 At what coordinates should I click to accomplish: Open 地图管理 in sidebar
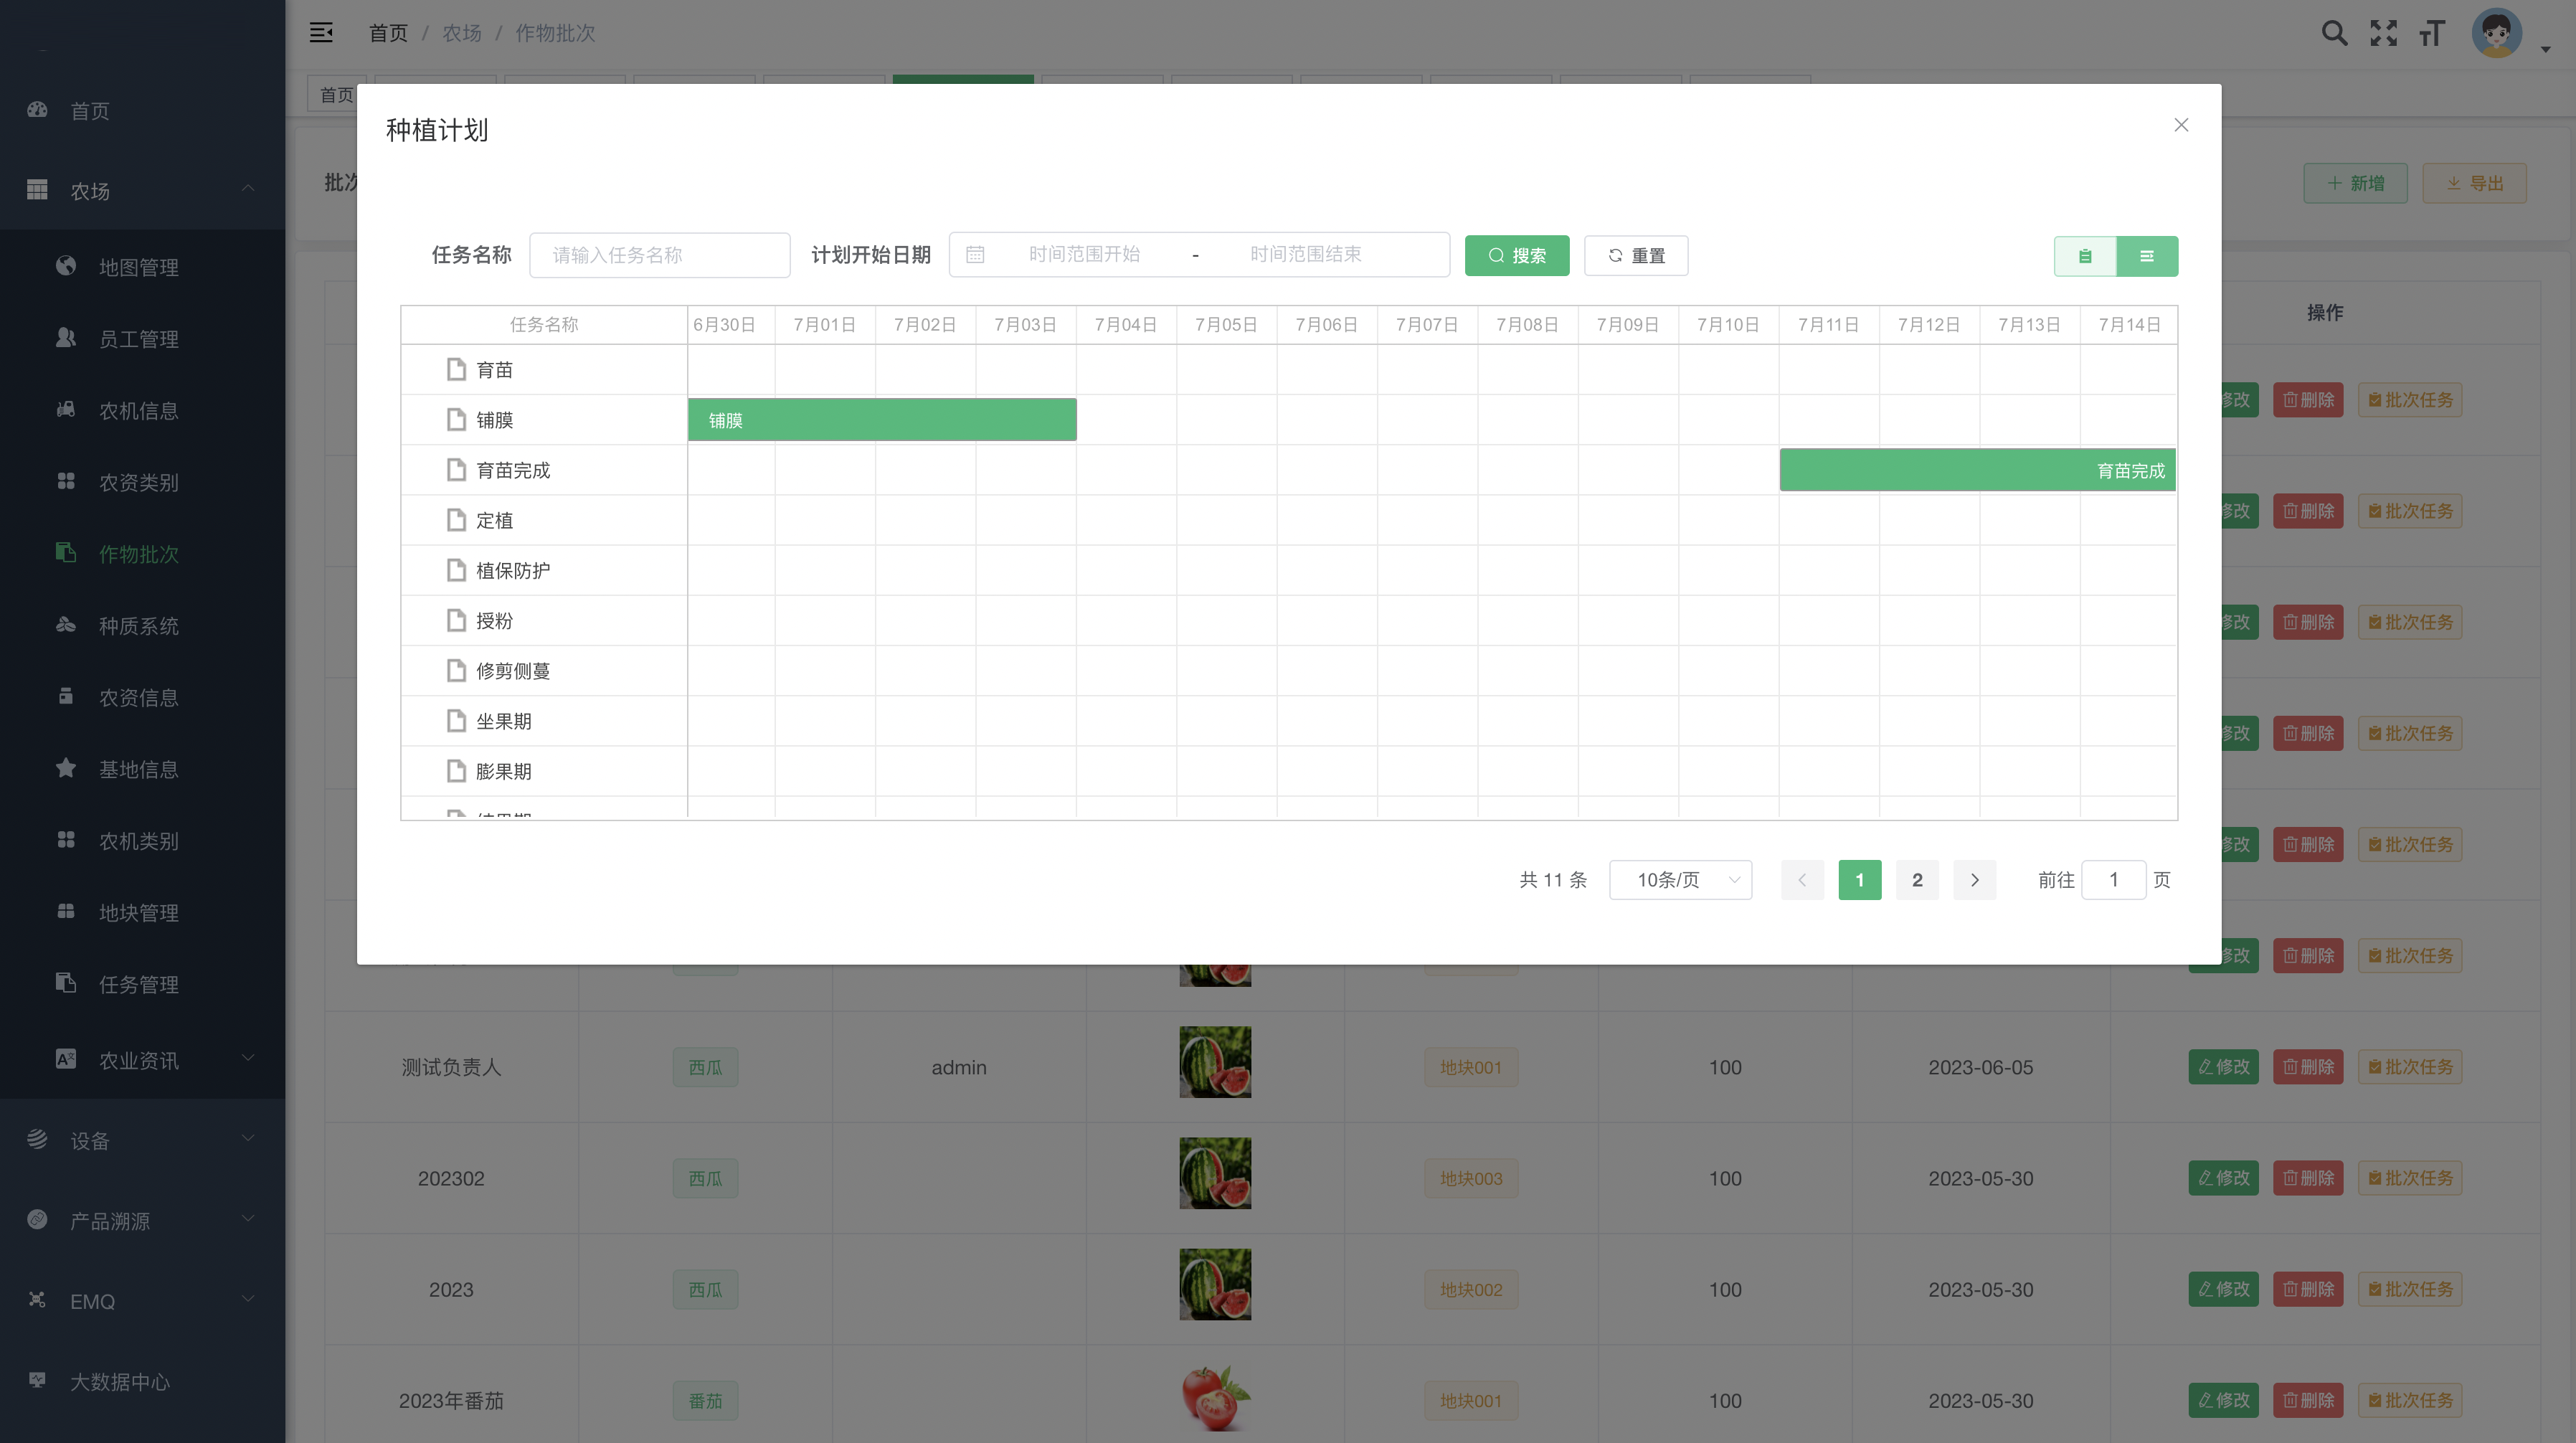click(139, 267)
